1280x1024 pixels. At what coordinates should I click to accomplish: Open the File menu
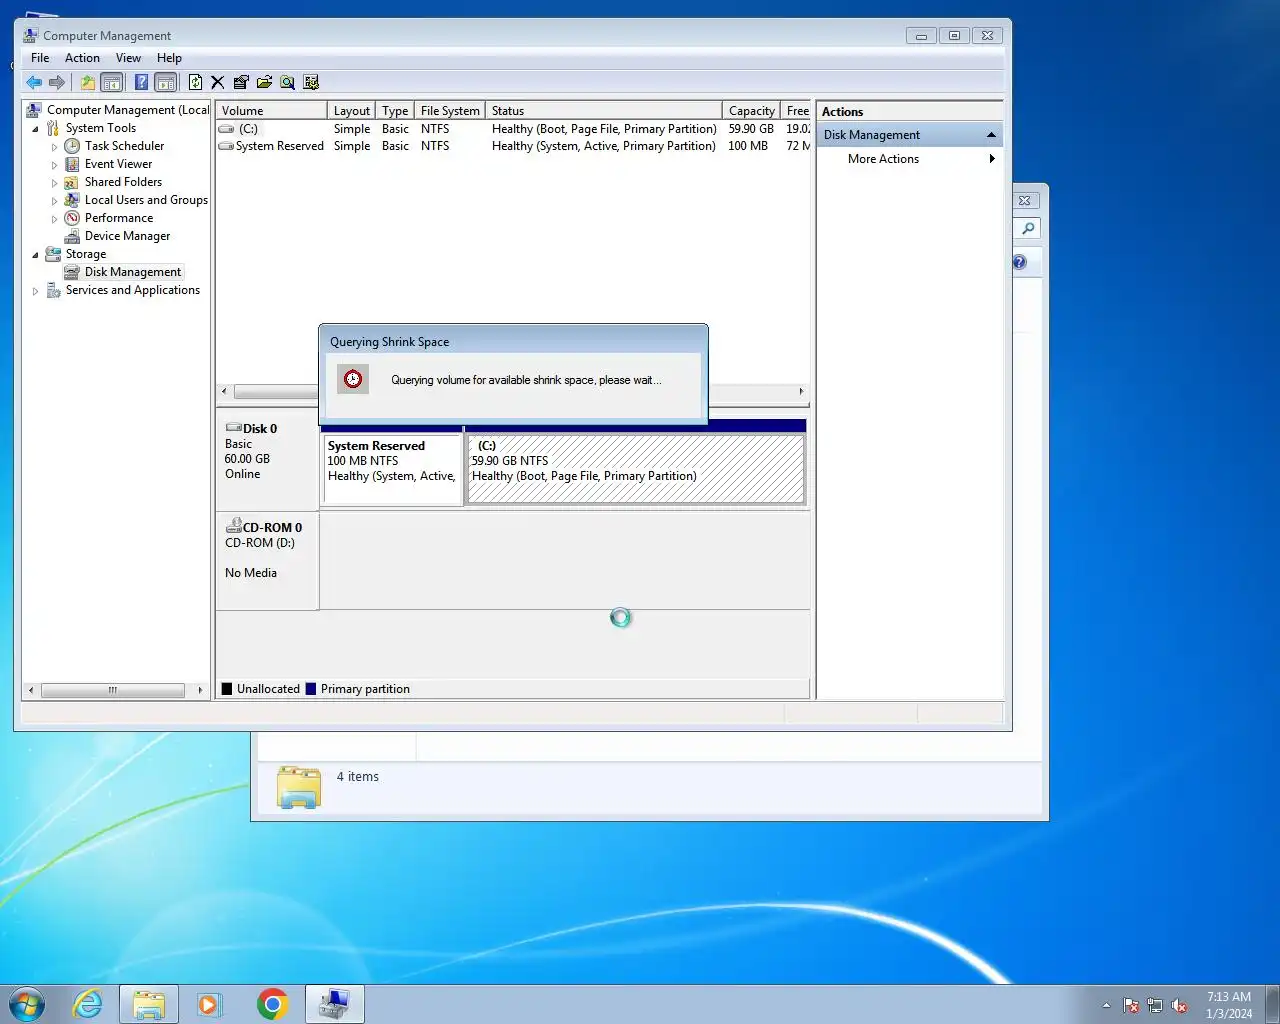[x=40, y=58]
